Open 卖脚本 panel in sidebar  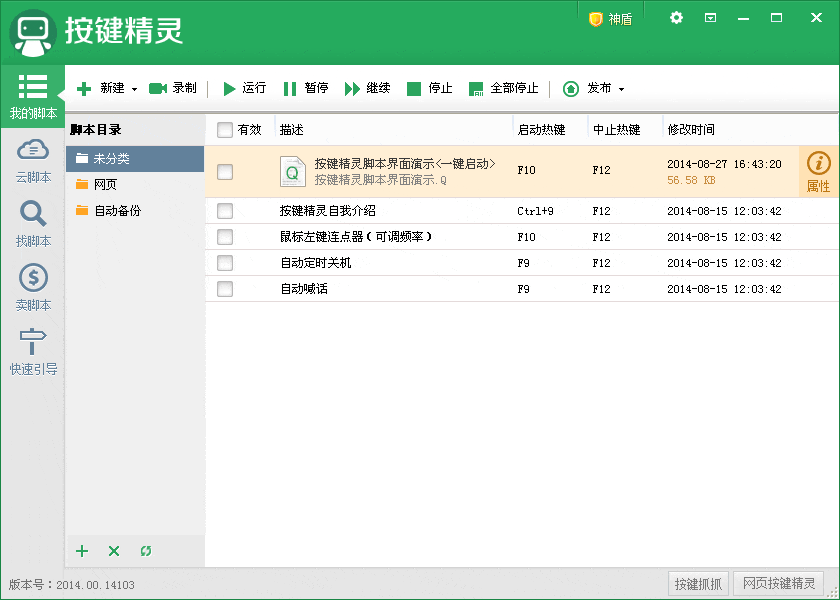coord(33,290)
